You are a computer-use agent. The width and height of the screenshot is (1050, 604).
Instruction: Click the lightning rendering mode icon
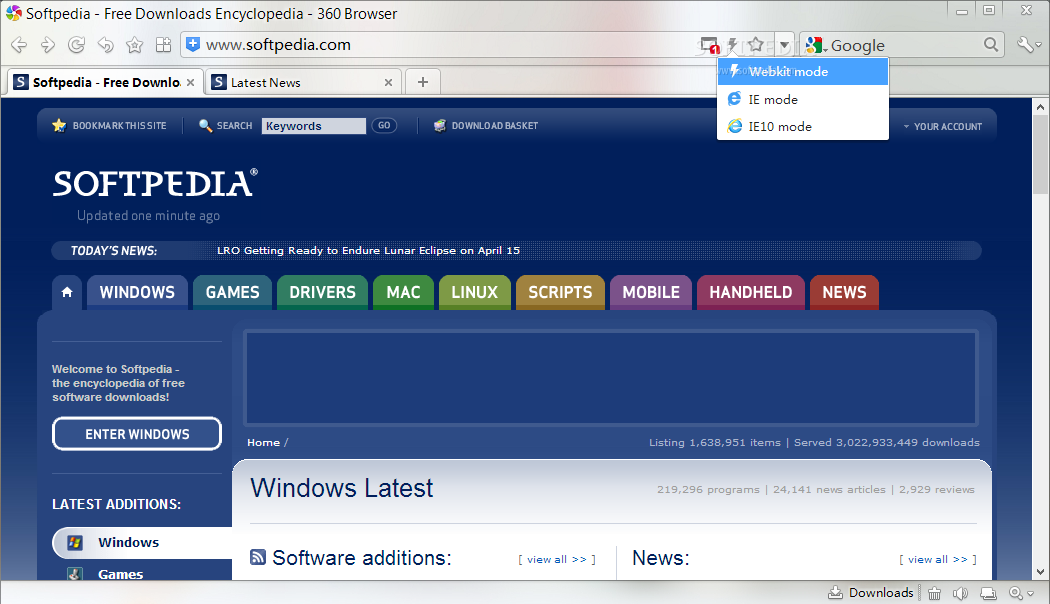(733, 45)
